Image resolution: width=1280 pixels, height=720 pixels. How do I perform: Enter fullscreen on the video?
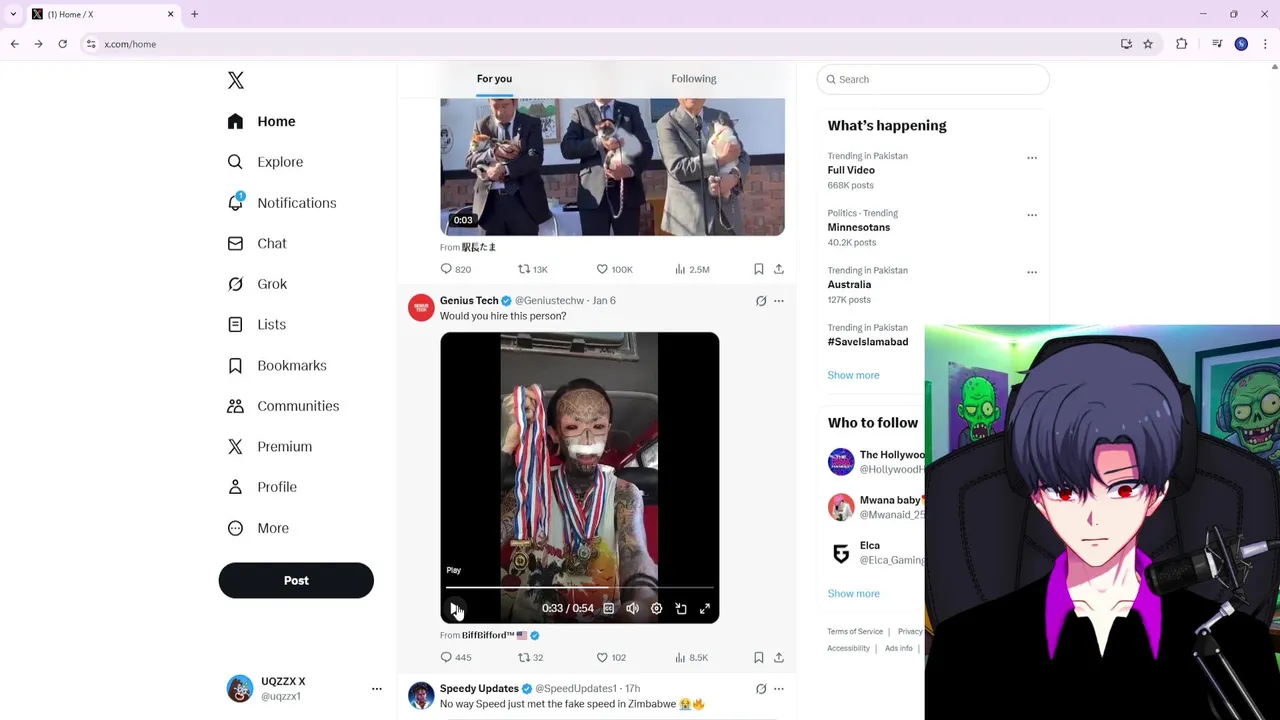[x=705, y=608]
